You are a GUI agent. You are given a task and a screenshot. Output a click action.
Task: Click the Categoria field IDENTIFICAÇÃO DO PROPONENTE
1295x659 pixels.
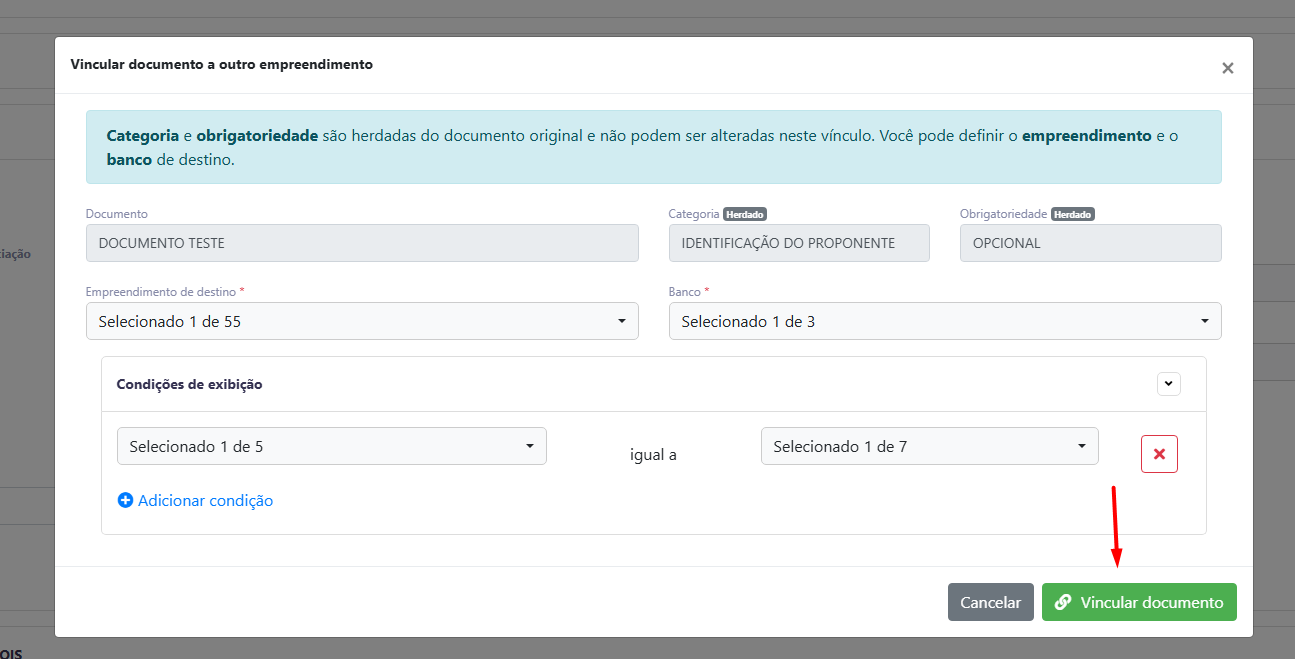pos(799,243)
